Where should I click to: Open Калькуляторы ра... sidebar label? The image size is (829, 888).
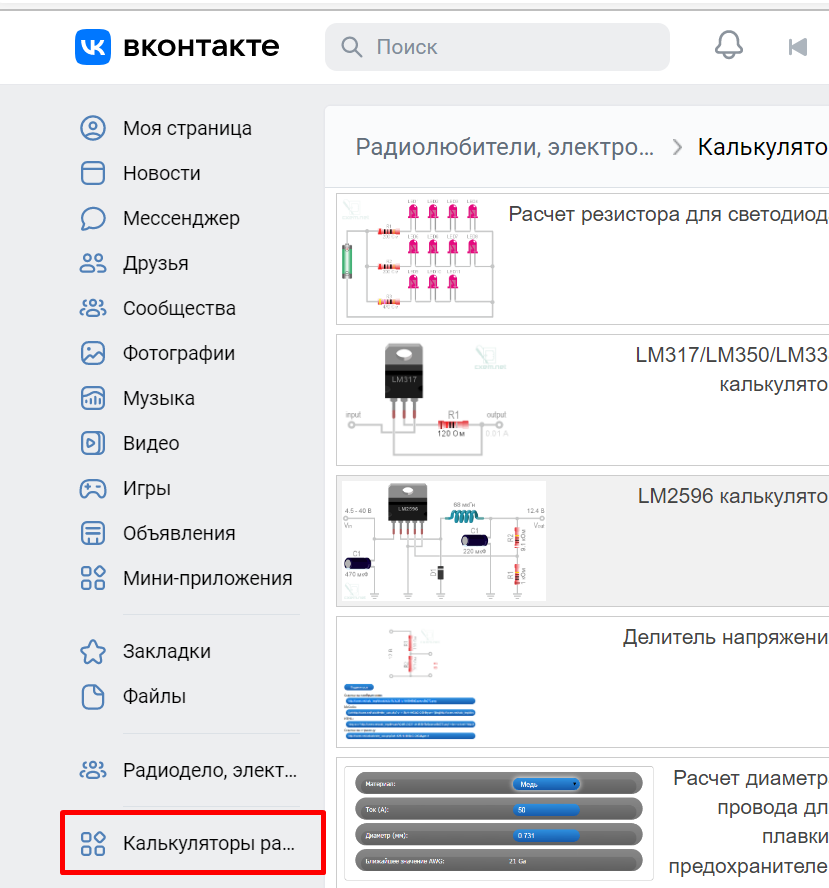pos(209,843)
